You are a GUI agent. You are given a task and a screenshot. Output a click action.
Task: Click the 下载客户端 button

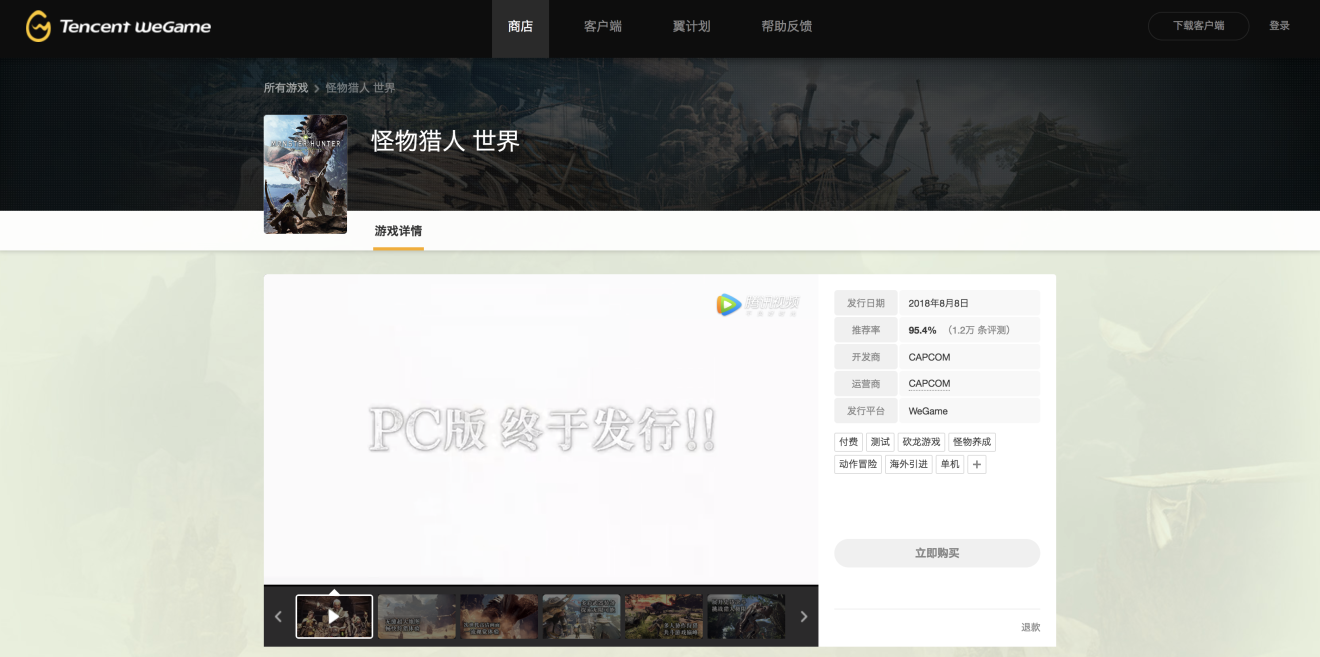coord(1198,26)
